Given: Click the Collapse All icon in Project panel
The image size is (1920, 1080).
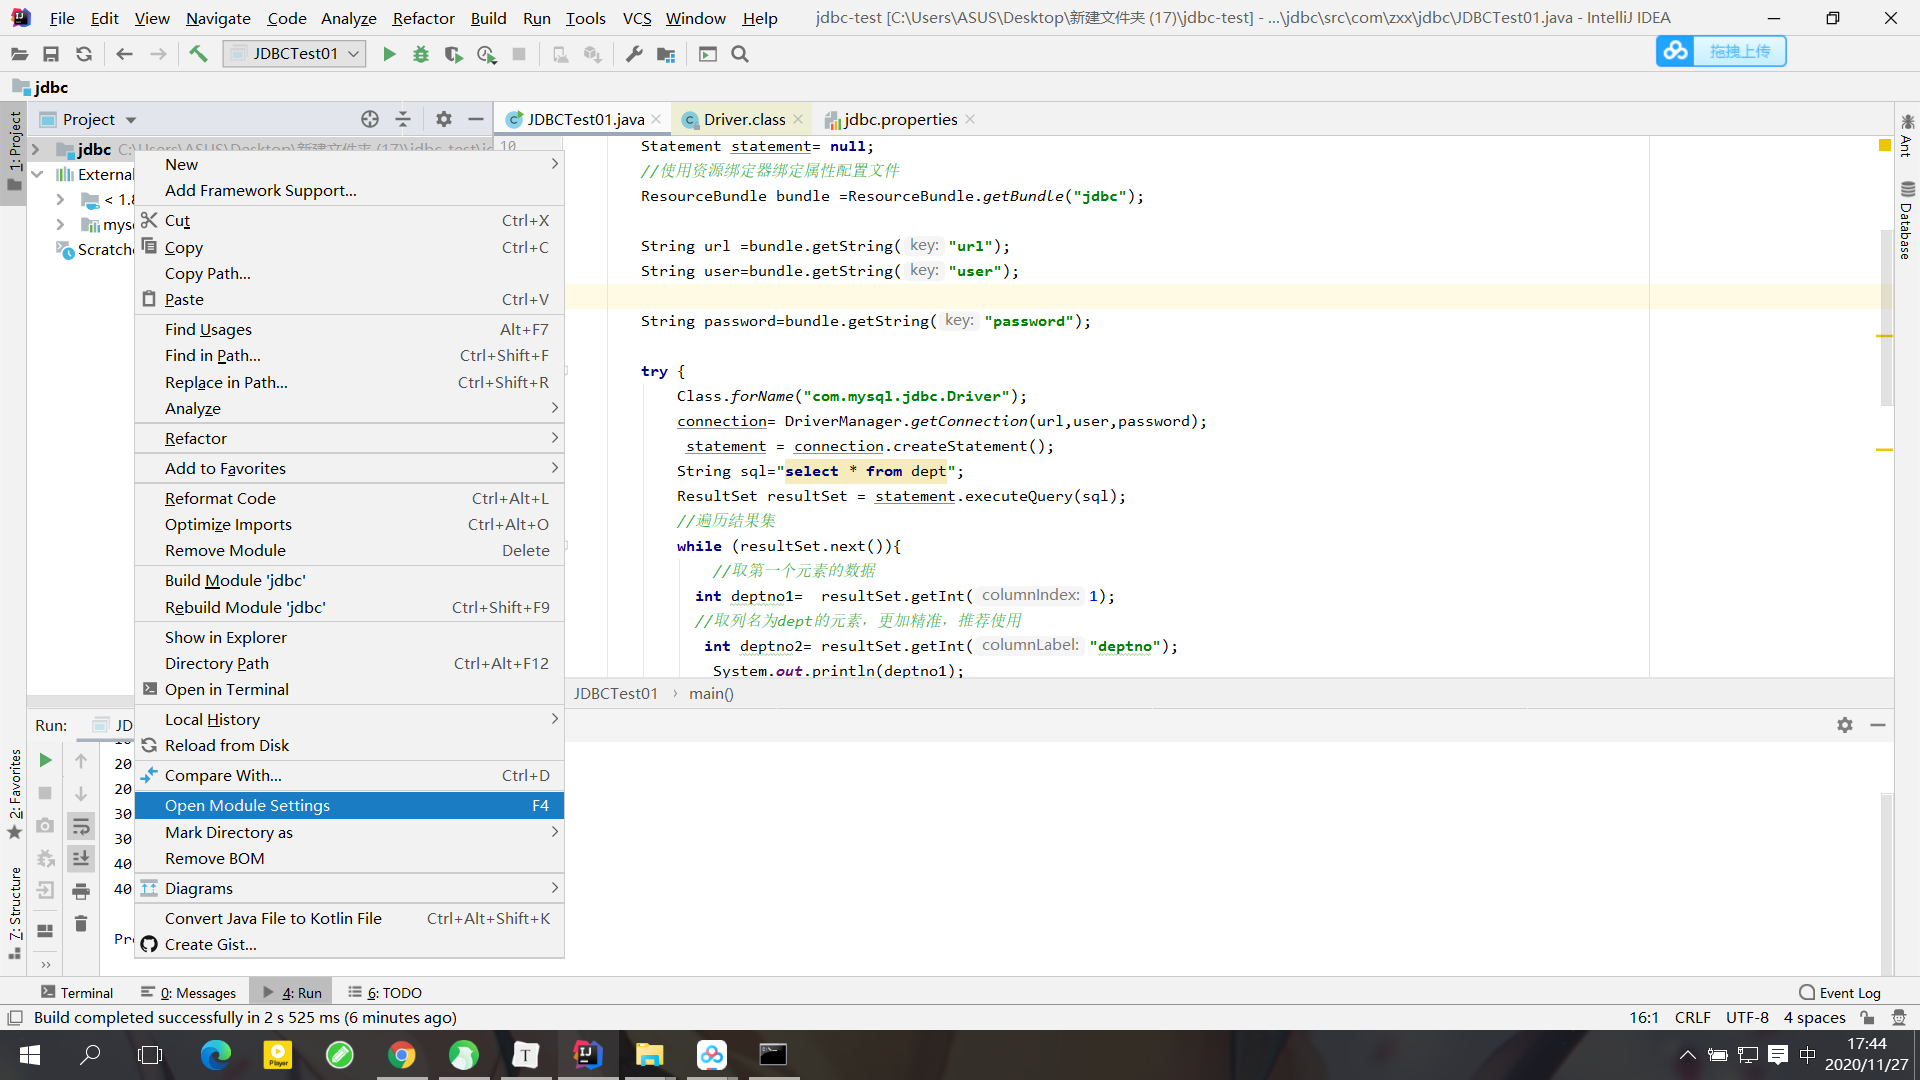Looking at the screenshot, I should click(x=403, y=119).
